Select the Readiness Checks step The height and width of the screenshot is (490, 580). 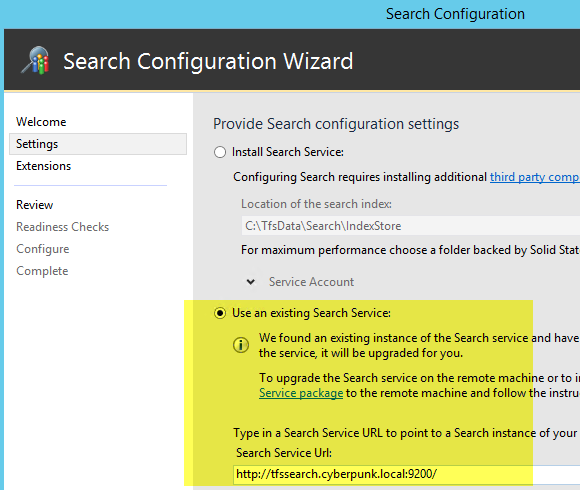click(x=63, y=227)
